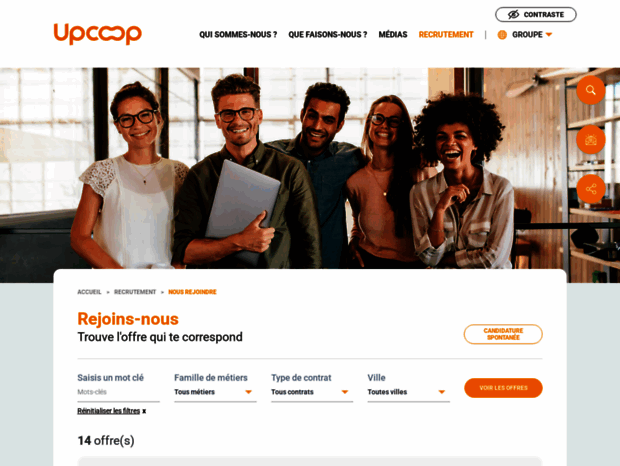The height and width of the screenshot is (466, 620).
Task: Open the orange search magnifier button
Action: pyautogui.click(x=591, y=90)
